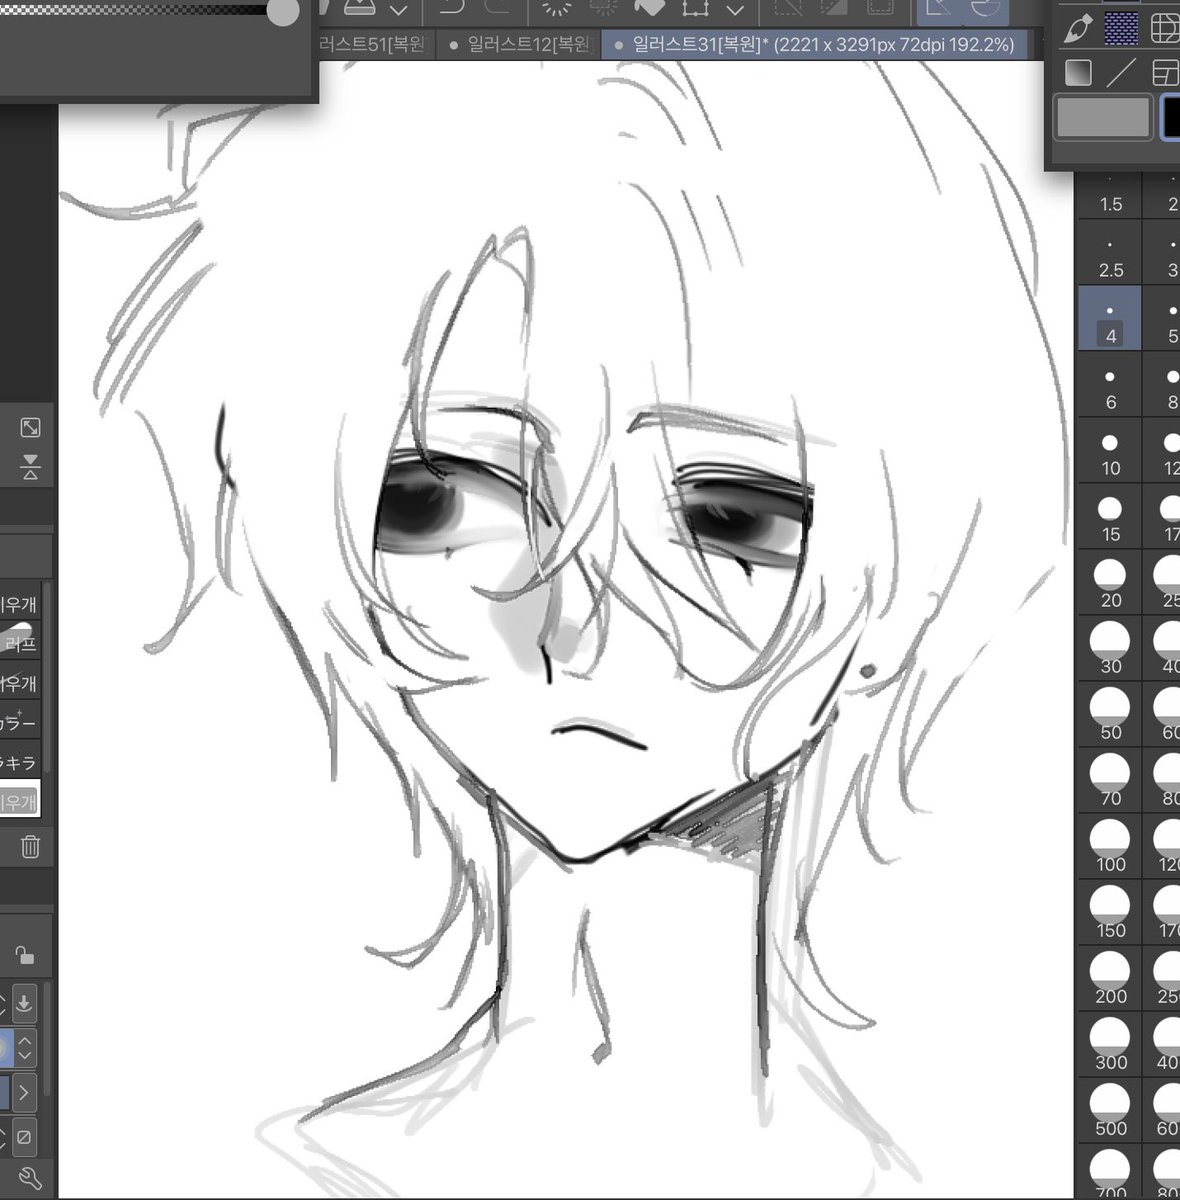
Task: Select brush size 2.5 preset
Action: point(1110,254)
